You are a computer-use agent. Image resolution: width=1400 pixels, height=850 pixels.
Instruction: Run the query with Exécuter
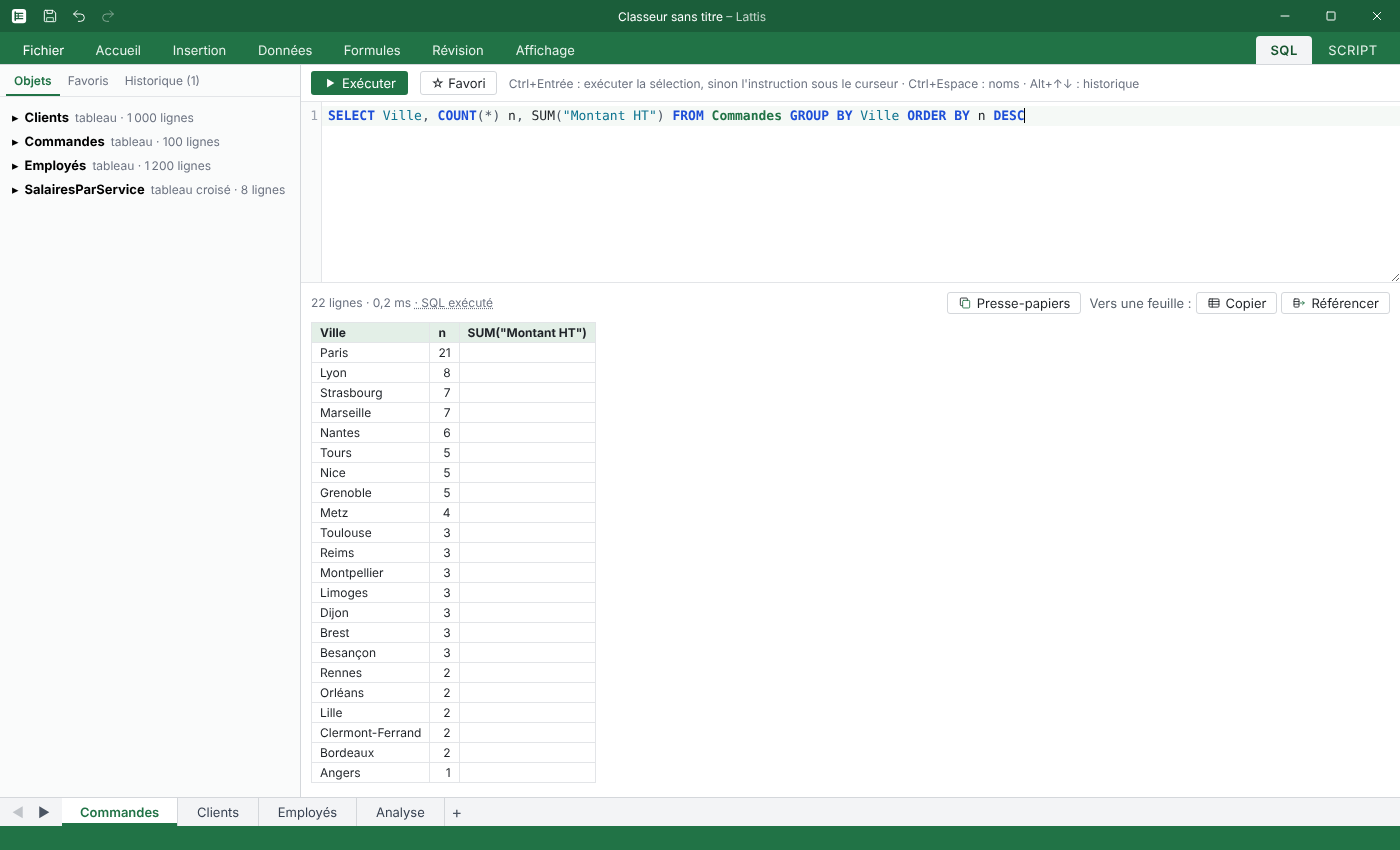(x=360, y=84)
